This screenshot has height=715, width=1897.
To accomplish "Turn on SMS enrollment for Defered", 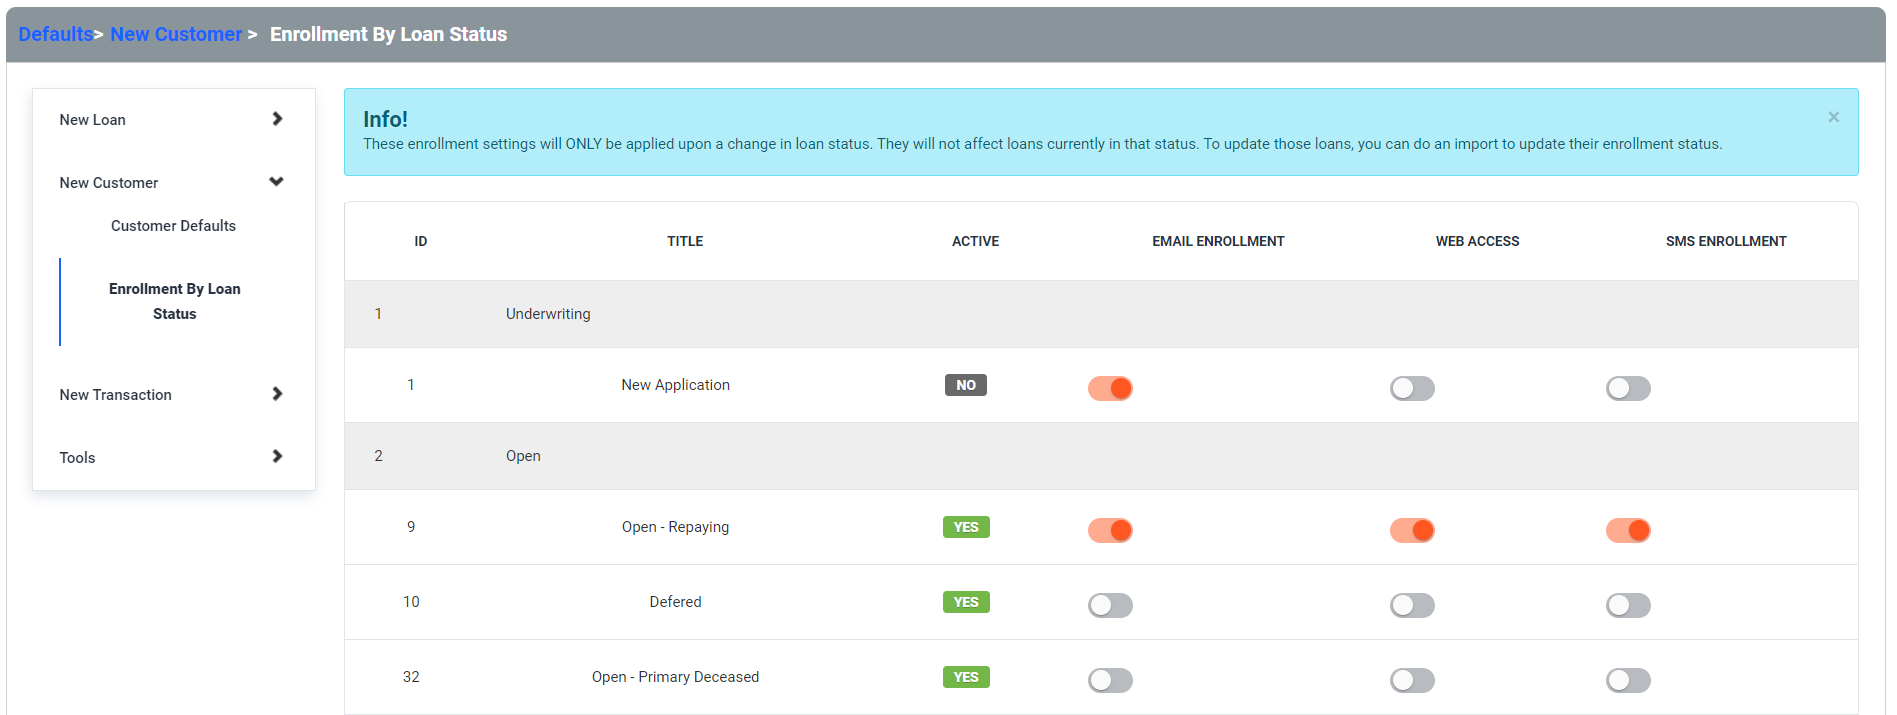I will point(1628,605).
